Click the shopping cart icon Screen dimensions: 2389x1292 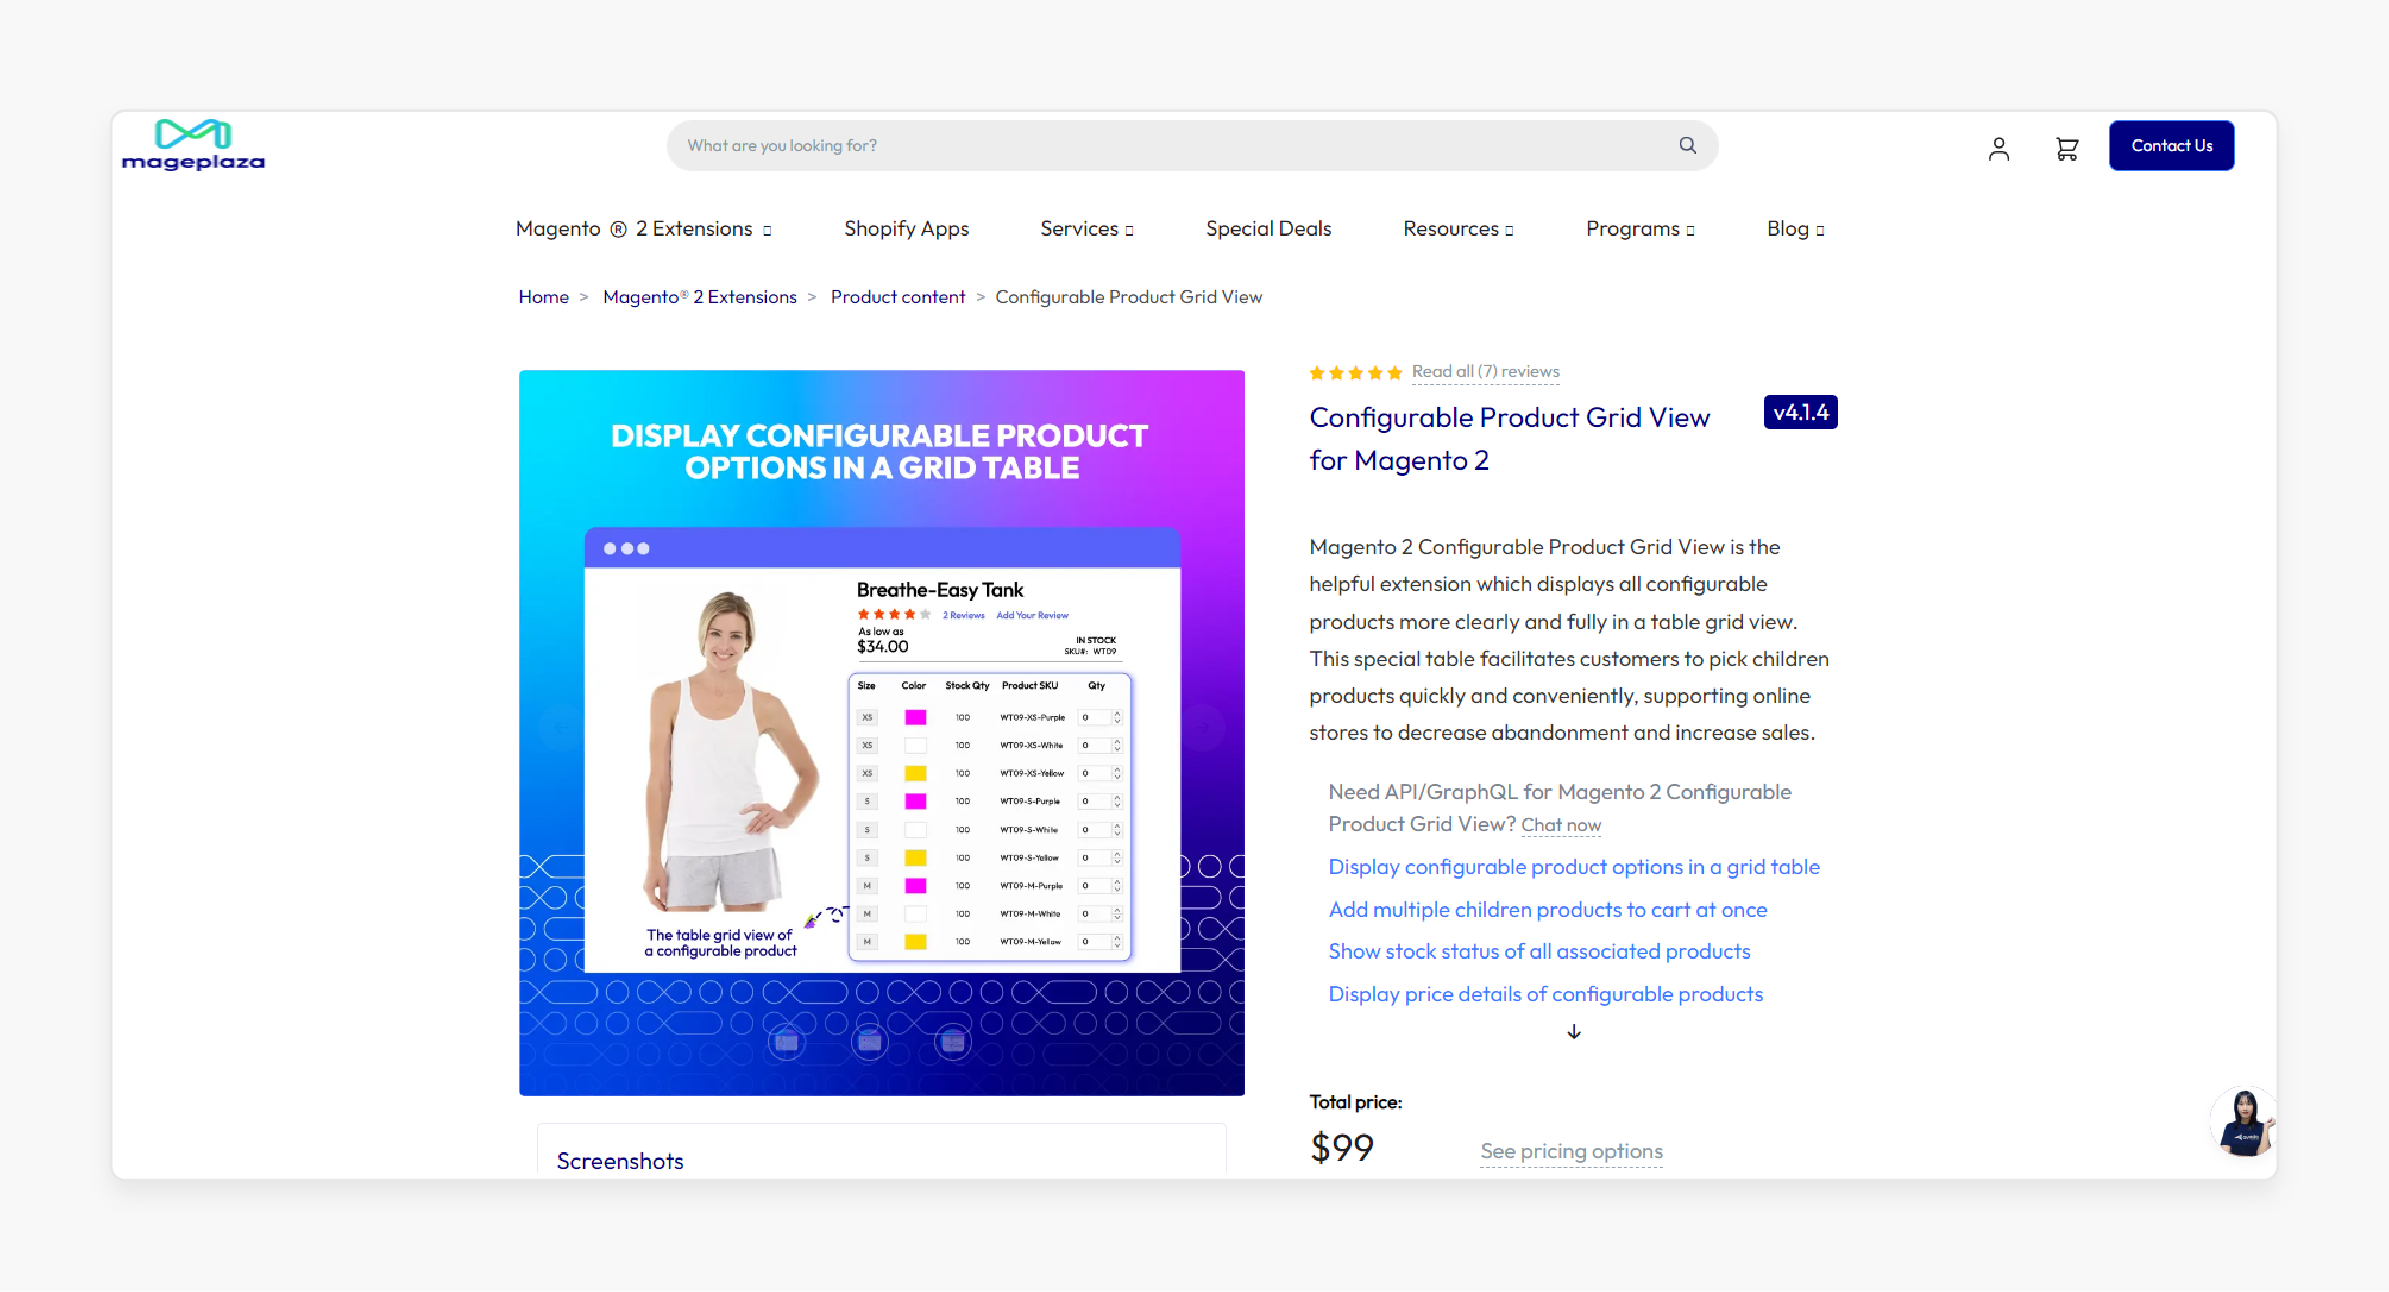coord(2065,146)
